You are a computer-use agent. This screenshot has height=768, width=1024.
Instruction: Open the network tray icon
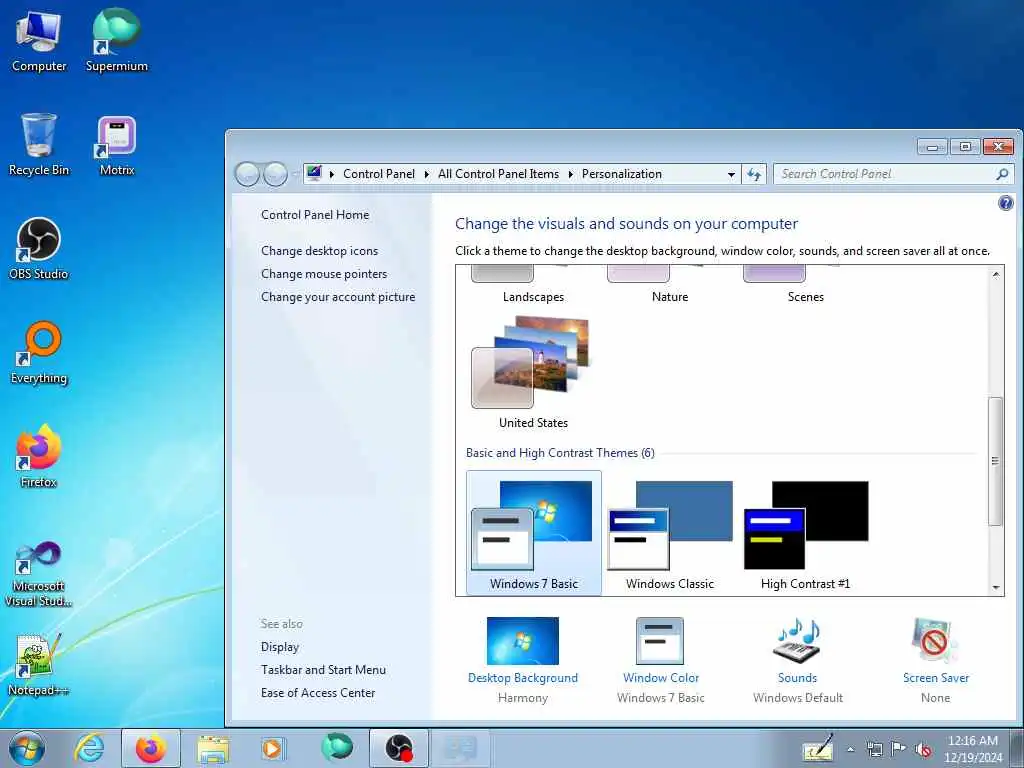pyautogui.click(x=874, y=750)
